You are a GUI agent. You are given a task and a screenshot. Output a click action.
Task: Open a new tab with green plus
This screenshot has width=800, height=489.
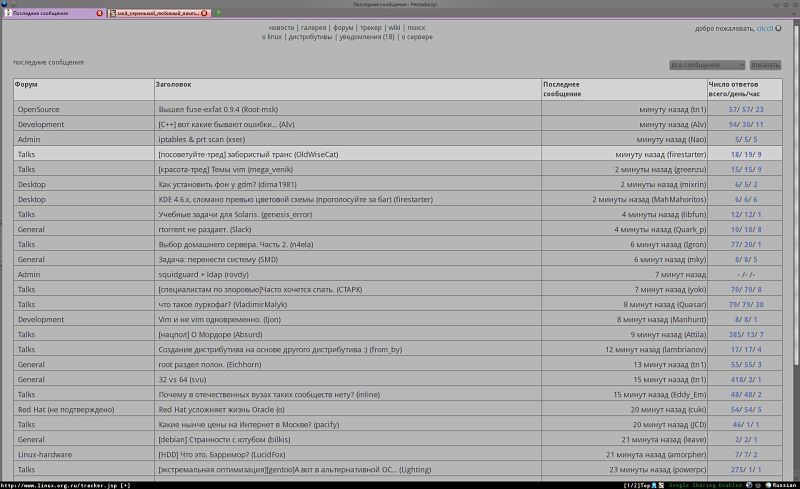(x=218, y=13)
